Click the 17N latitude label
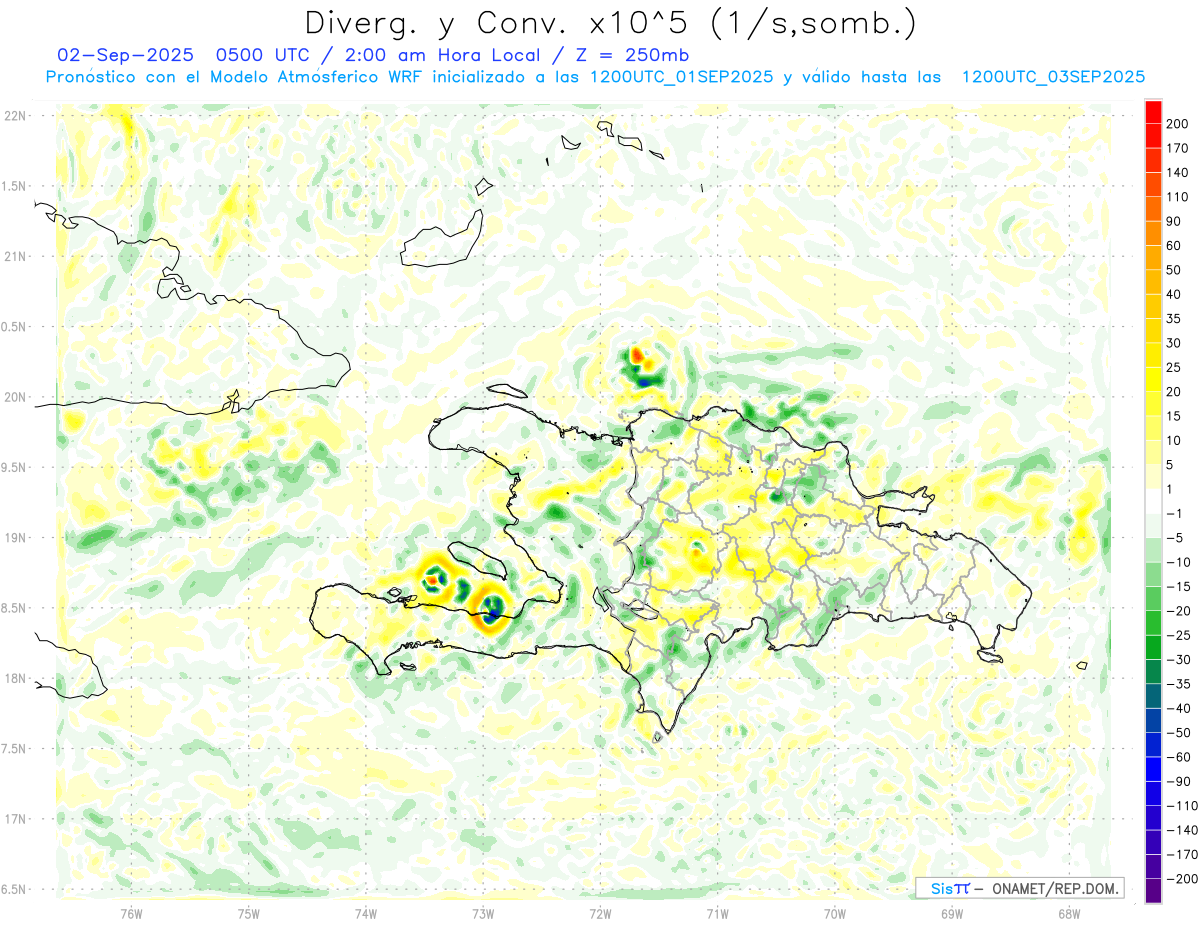 point(15,819)
